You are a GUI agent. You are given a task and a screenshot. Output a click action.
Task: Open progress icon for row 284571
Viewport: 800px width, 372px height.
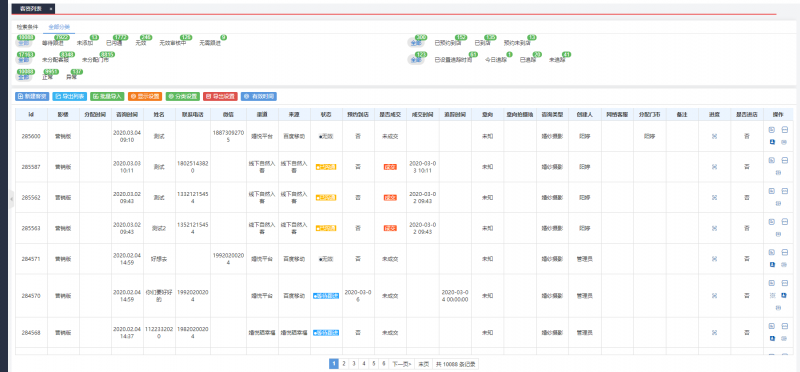[x=714, y=259]
